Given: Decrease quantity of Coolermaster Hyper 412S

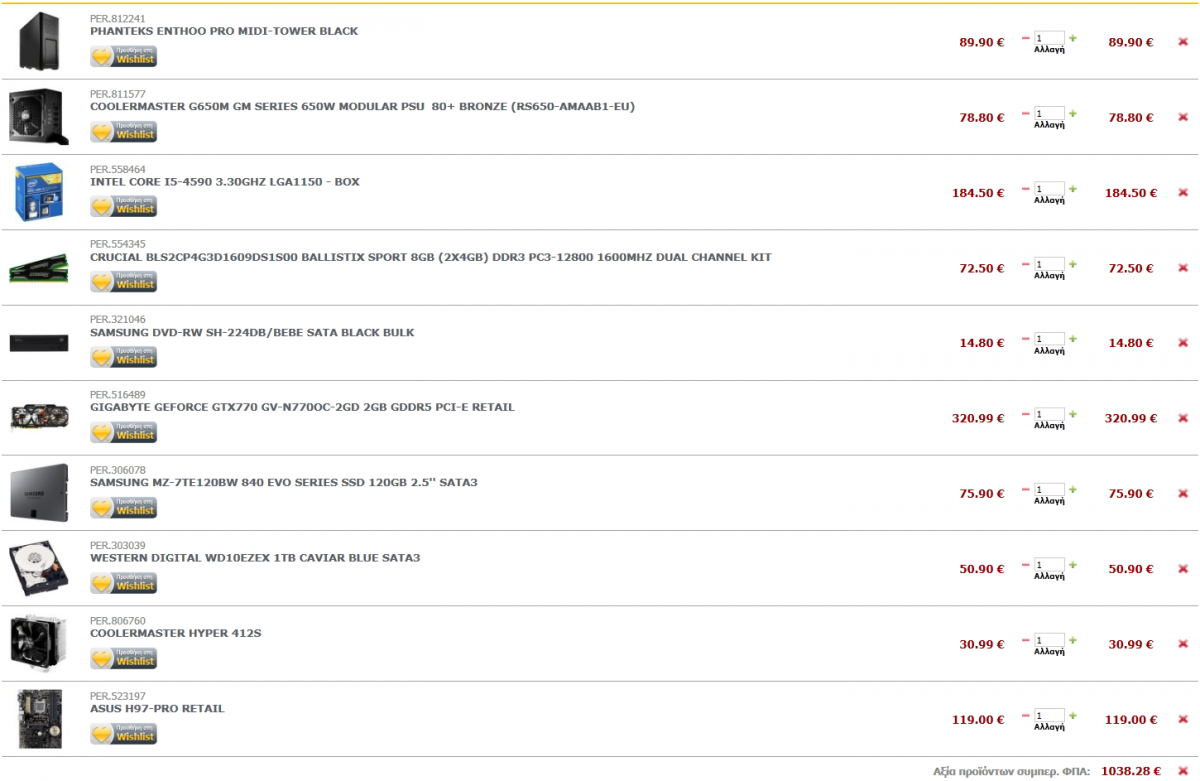Looking at the screenshot, I should [x=1026, y=640].
